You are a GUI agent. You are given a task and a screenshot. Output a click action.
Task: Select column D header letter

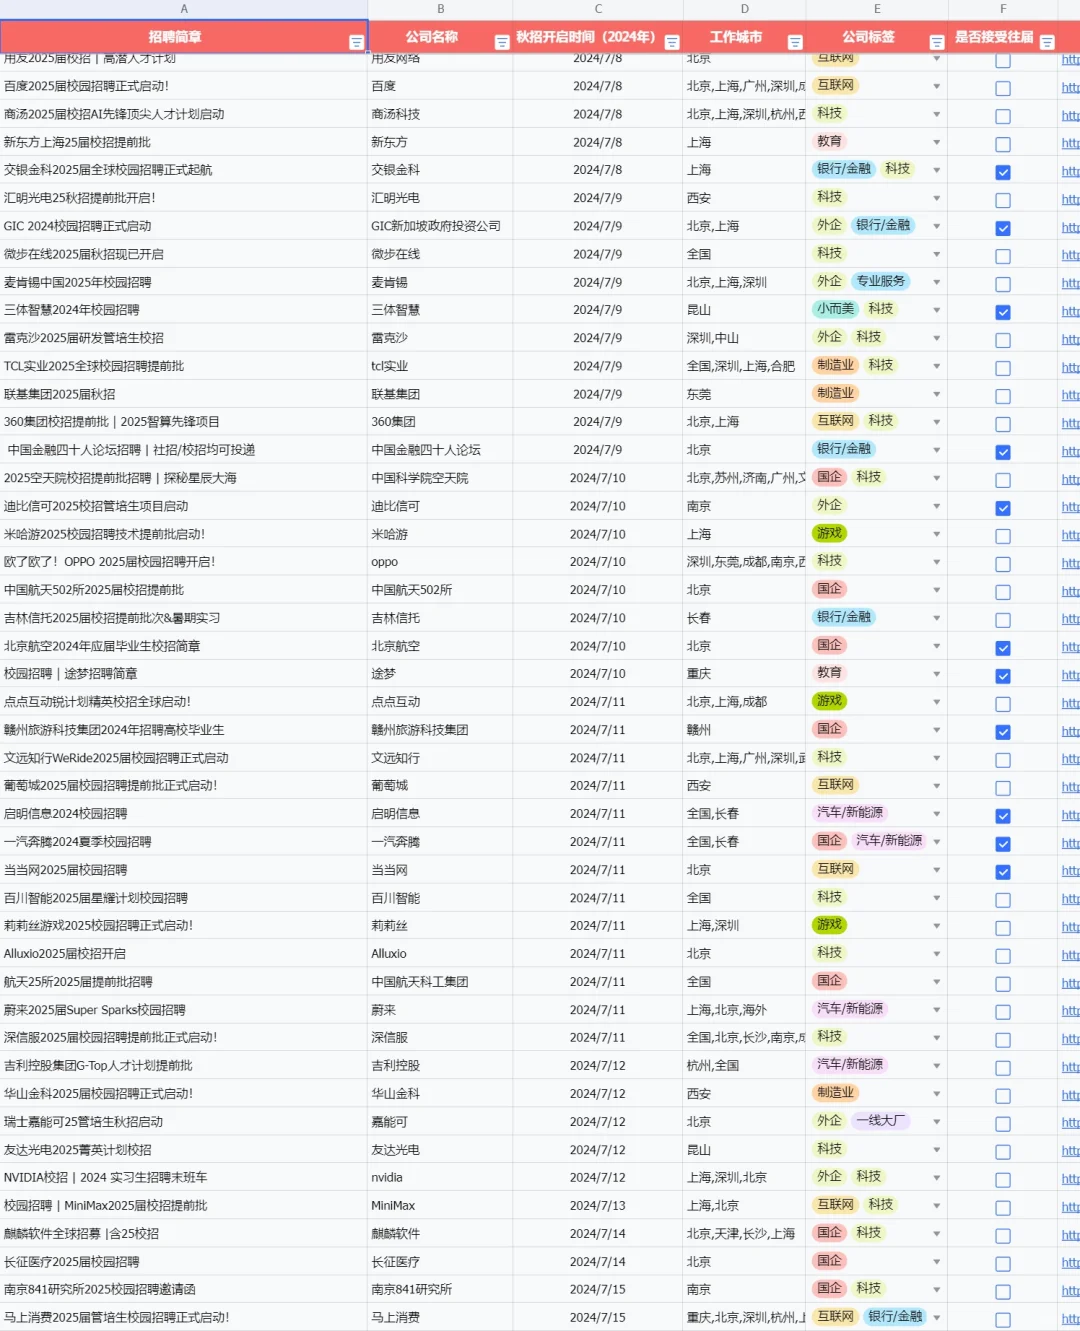[x=744, y=9]
